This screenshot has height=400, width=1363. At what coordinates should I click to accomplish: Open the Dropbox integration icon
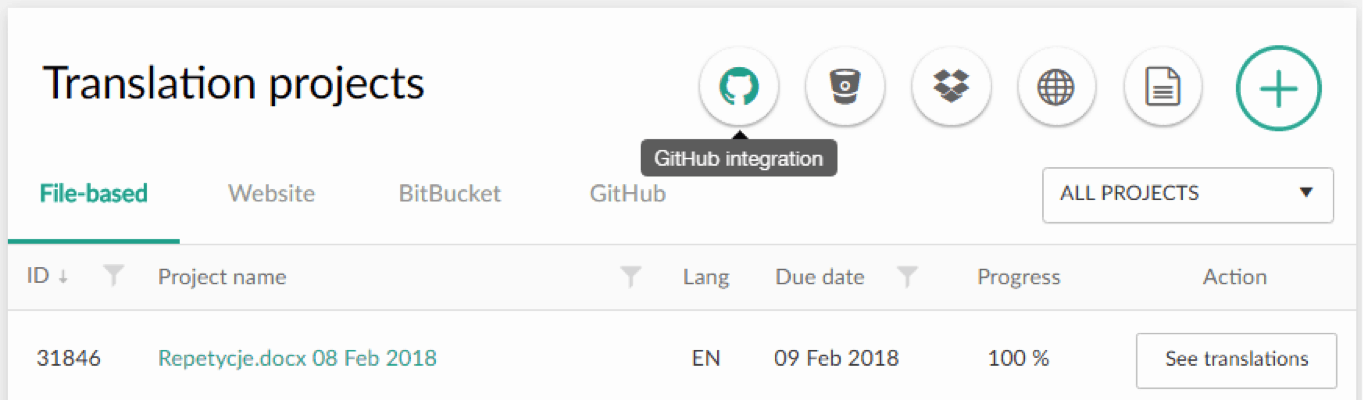point(951,87)
